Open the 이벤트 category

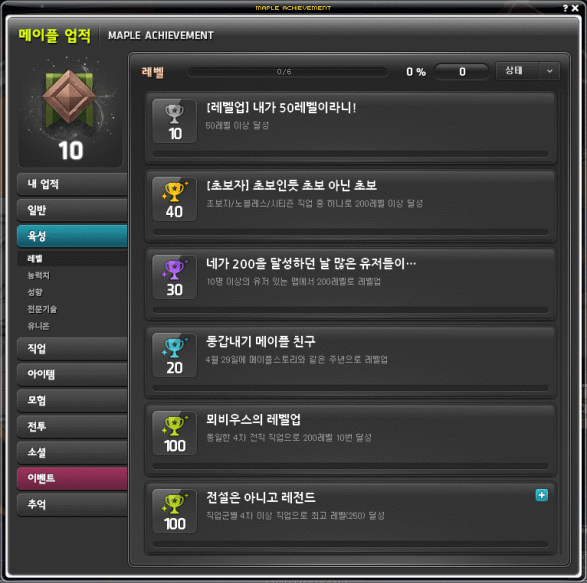pyautogui.click(x=72, y=478)
